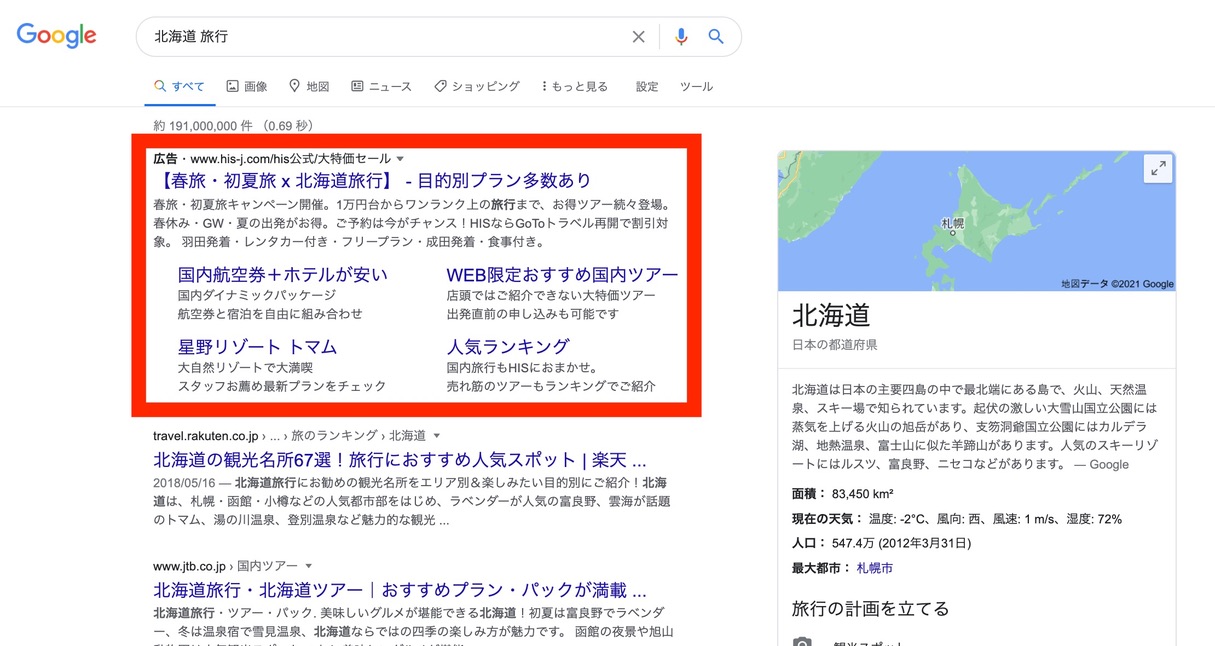Click the 人口 547.4万 fact
Viewport: 1215px width, 646px height.
[882, 543]
